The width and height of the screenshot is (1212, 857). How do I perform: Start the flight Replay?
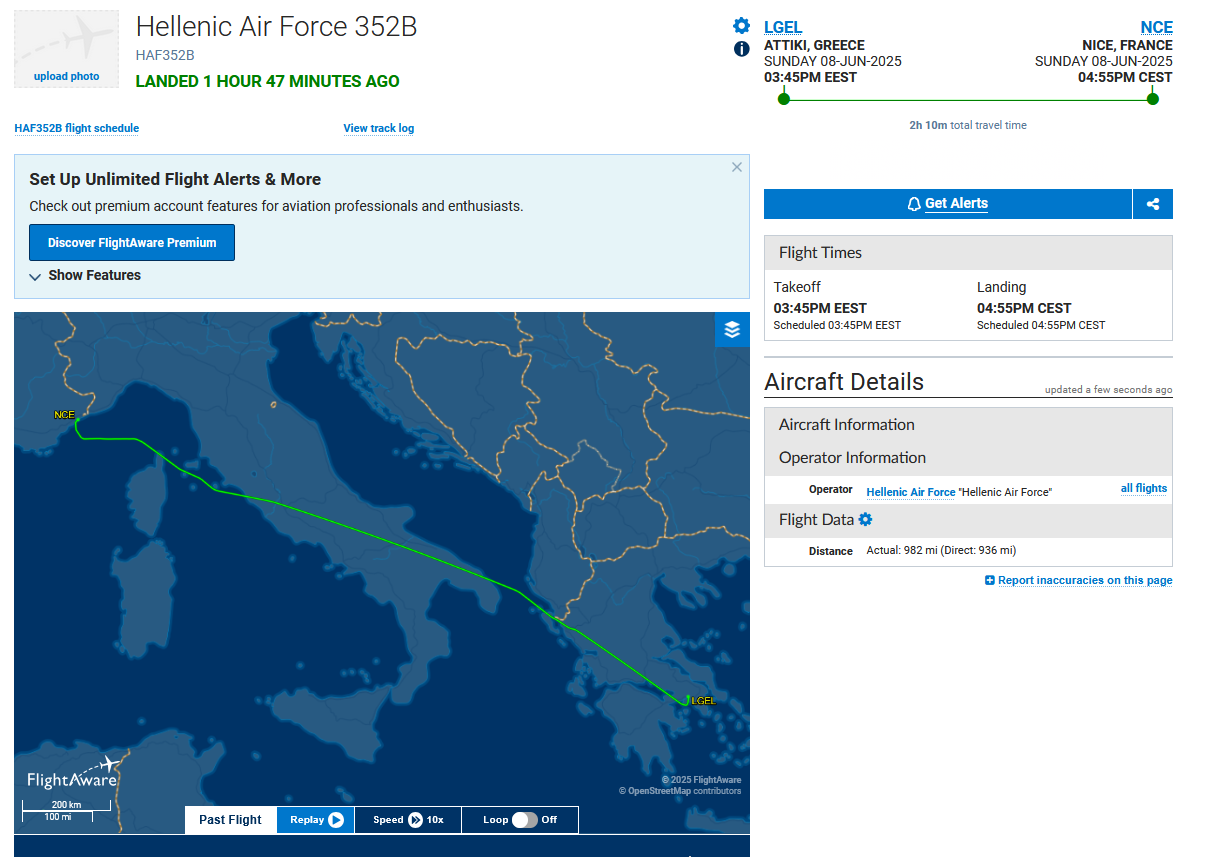pyautogui.click(x=316, y=820)
